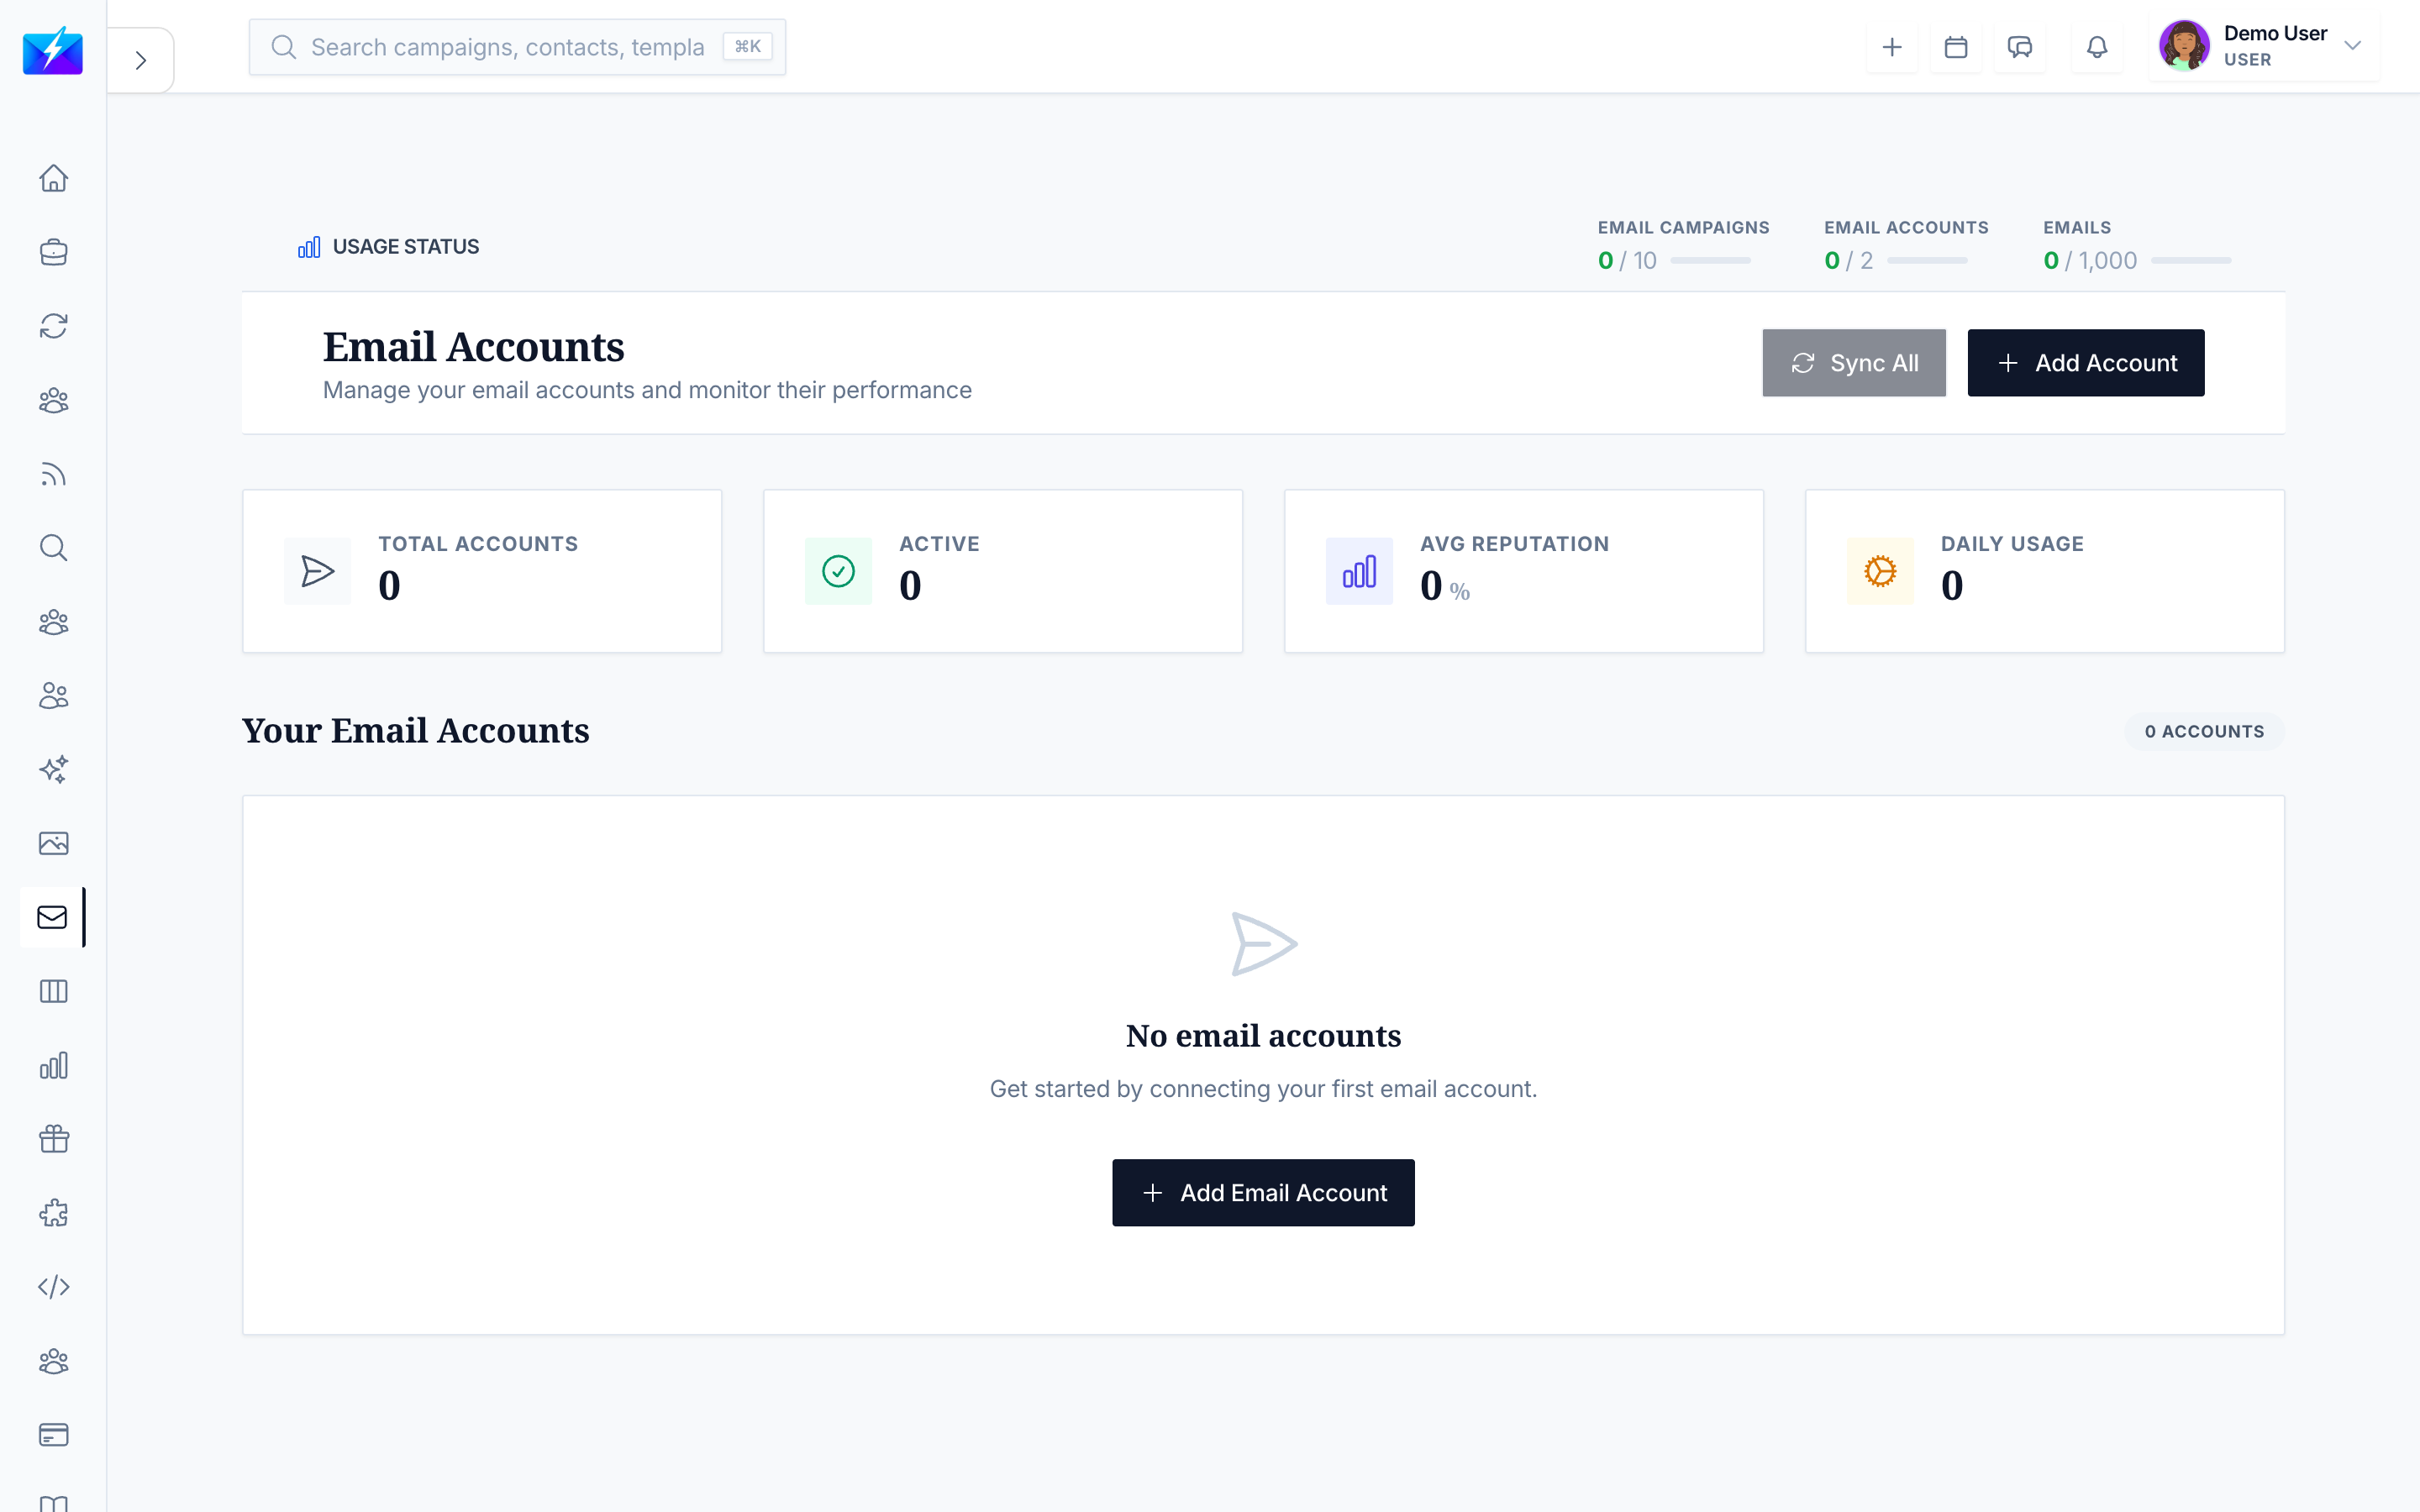This screenshot has height=1512, width=2420.
Task: Open the credit card billing sidebar icon
Action: pyautogui.click(x=53, y=1435)
